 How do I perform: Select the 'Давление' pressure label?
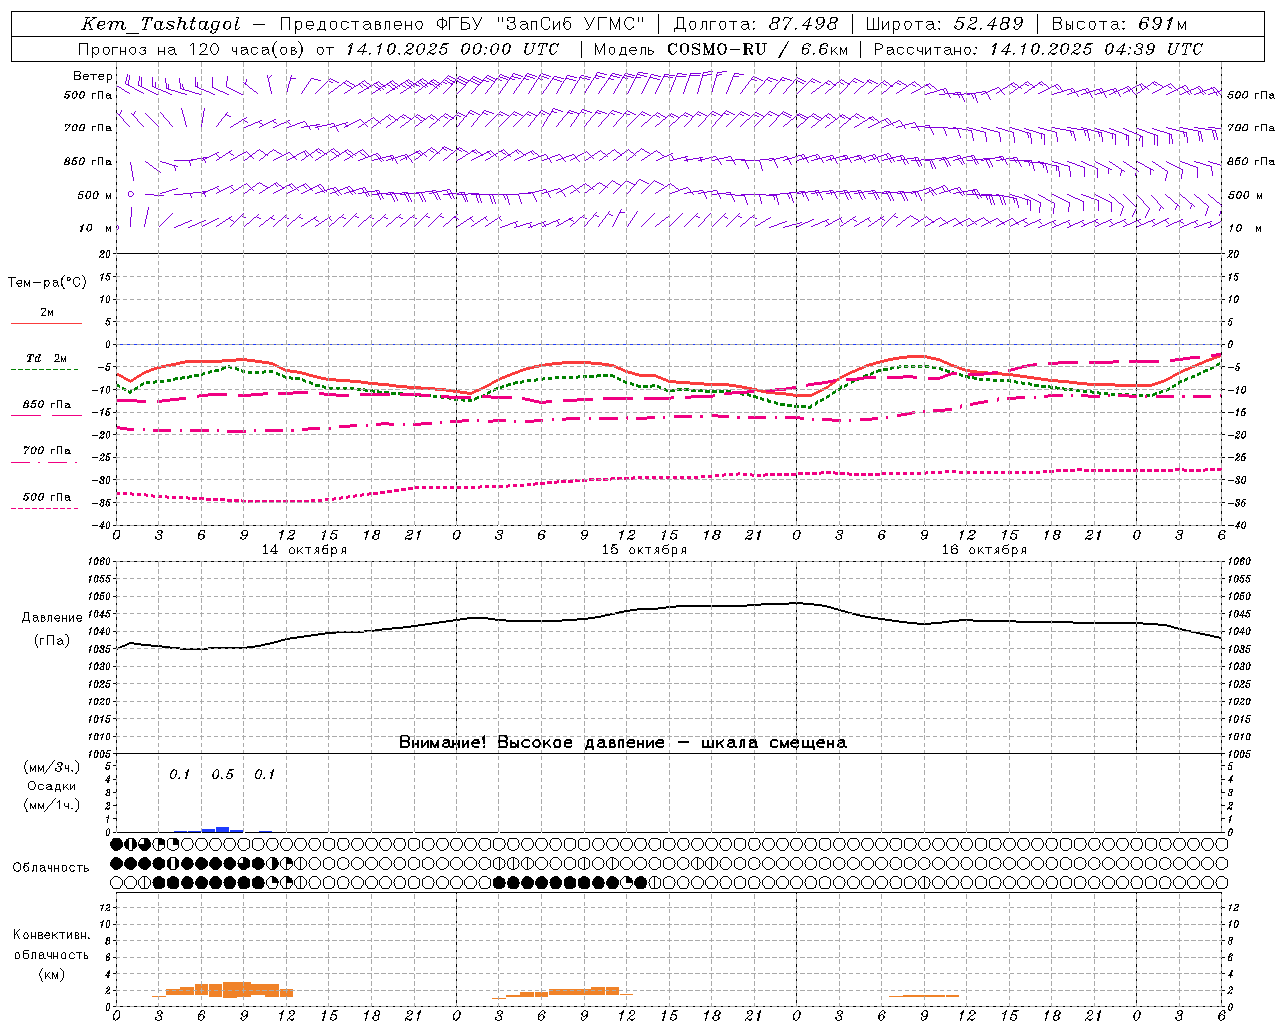tap(52, 618)
